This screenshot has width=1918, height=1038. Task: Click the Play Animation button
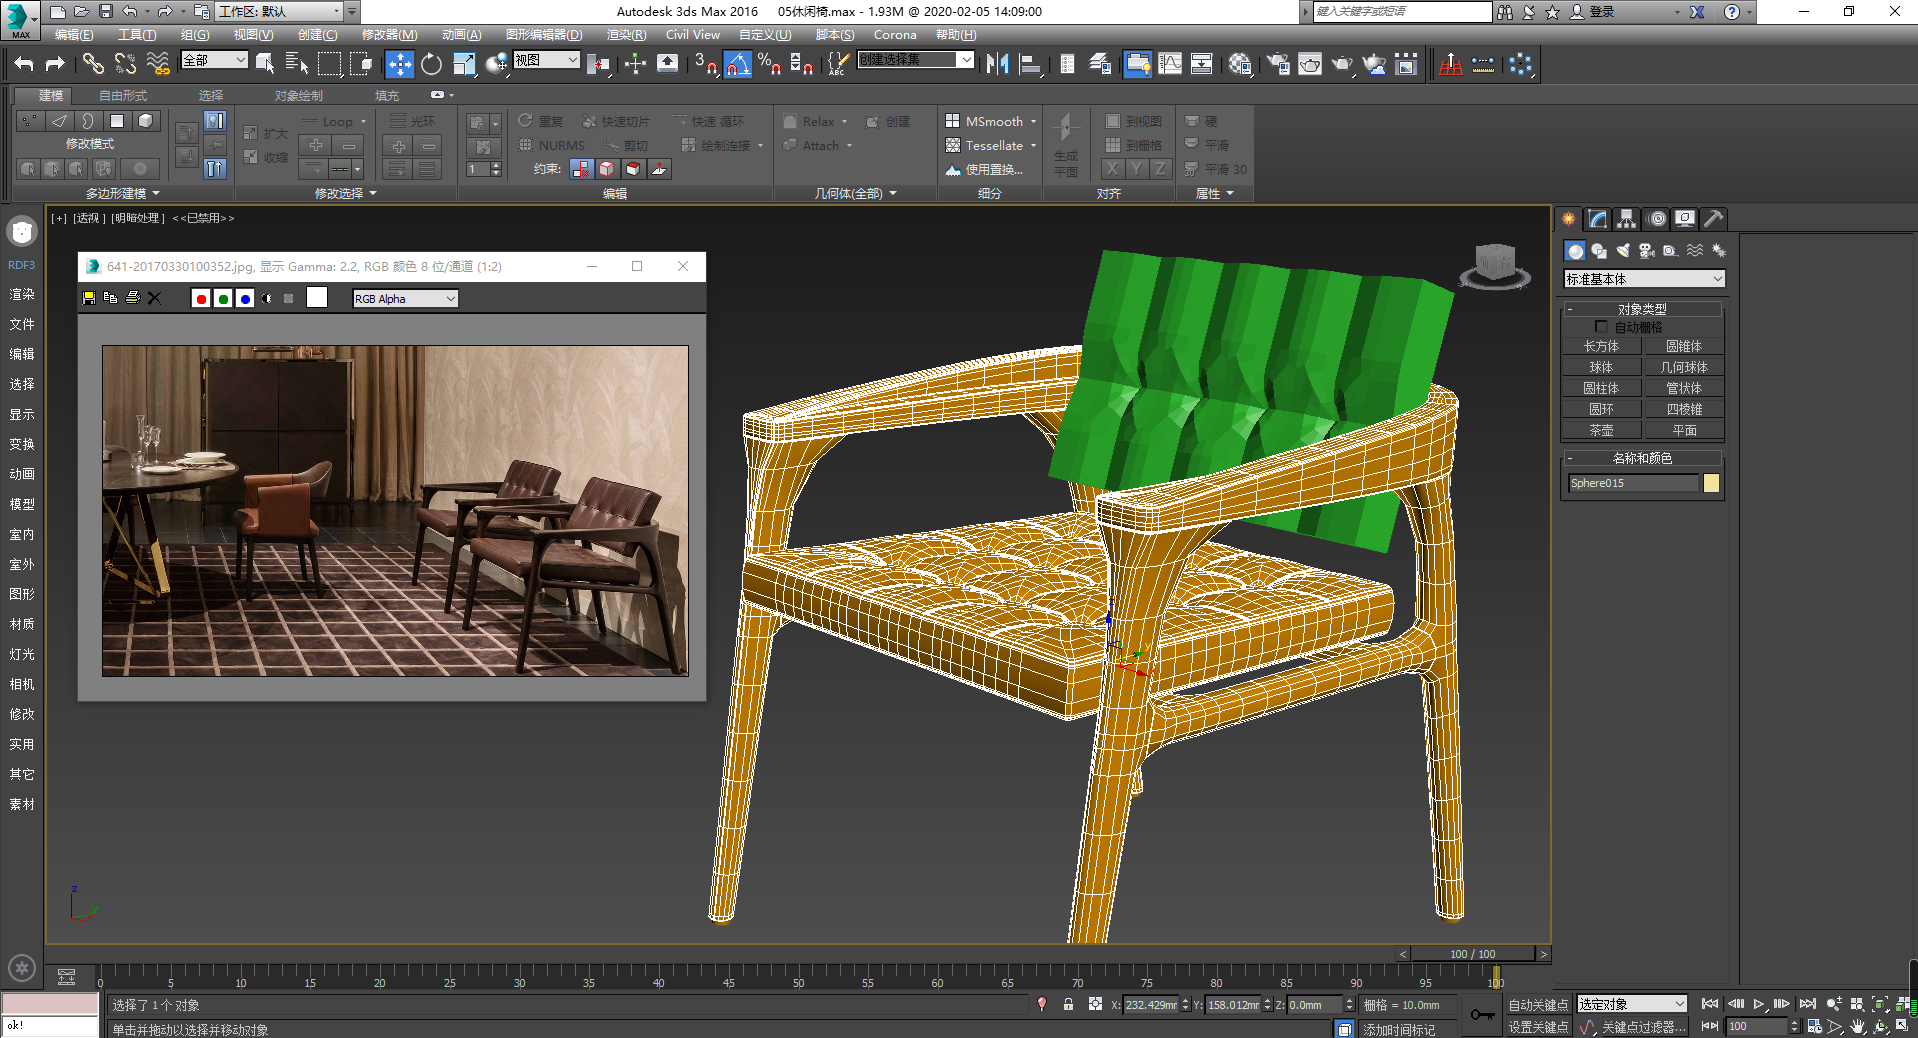1759,1004
